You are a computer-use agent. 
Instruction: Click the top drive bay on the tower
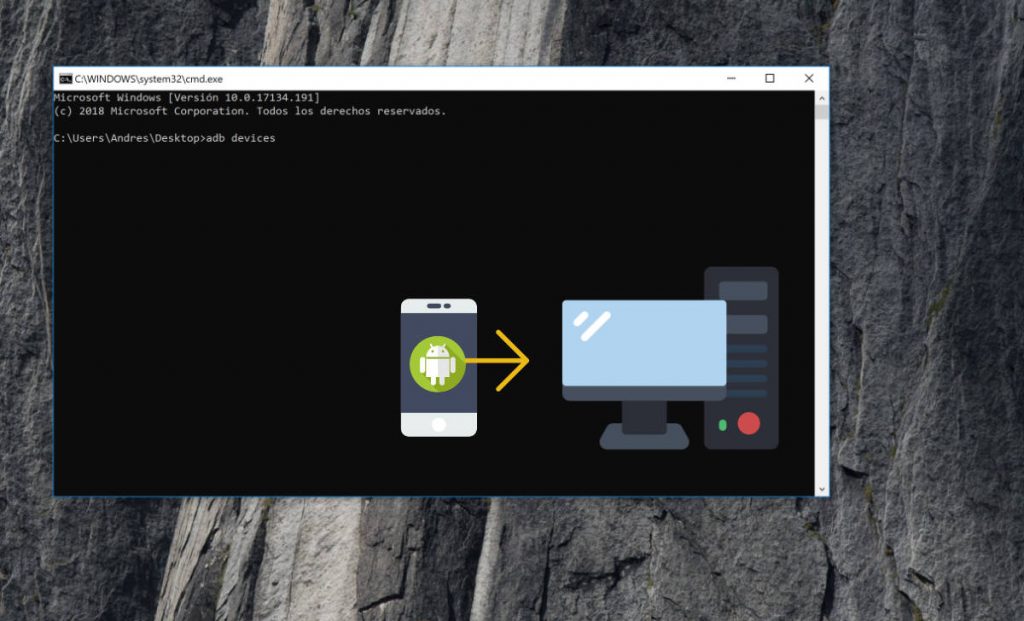tap(742, 290)
